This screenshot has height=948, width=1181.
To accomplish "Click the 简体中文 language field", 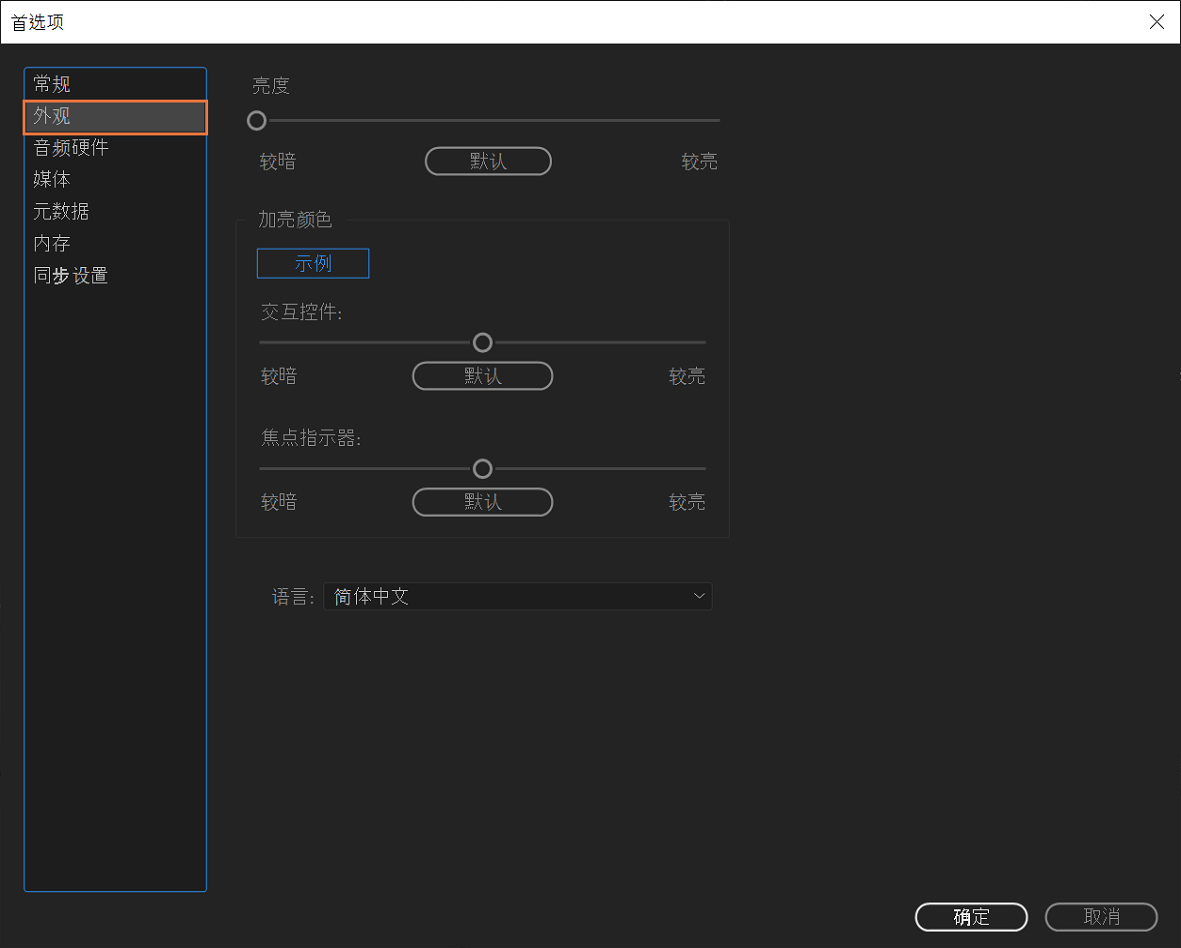I will 370,596.
